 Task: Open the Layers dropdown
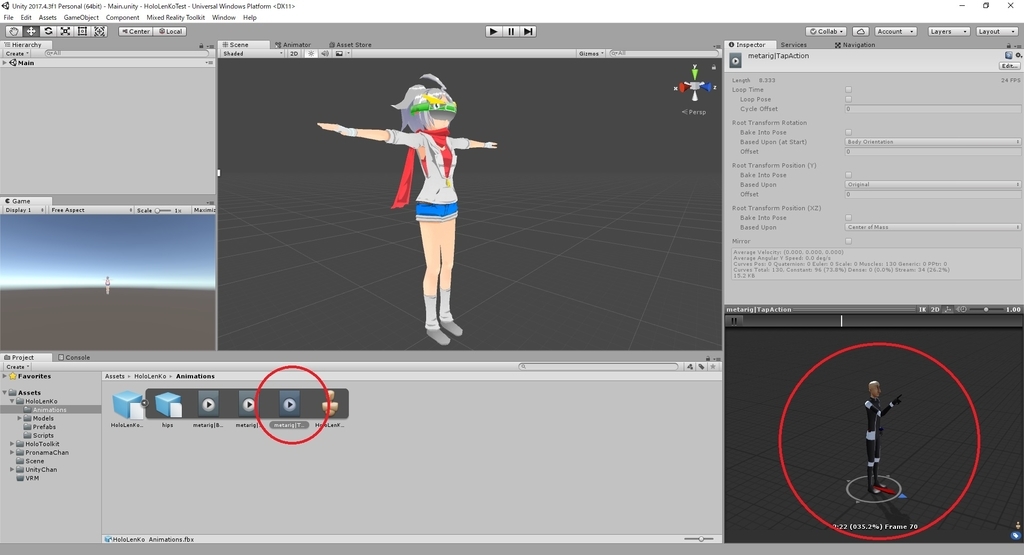click(x=948, y=31)
